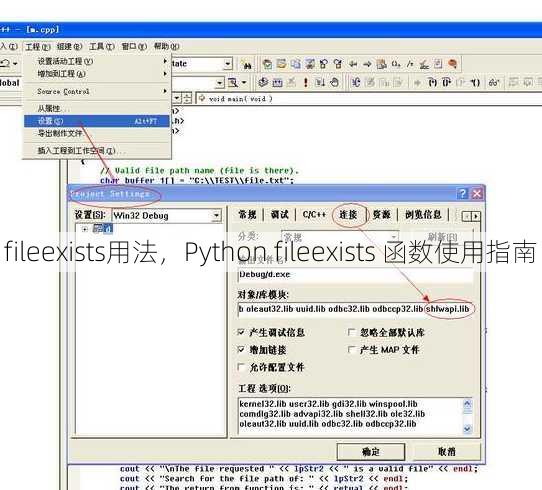Open 增加到工程 submenu

pyautogui.click(x=97, y=74)
